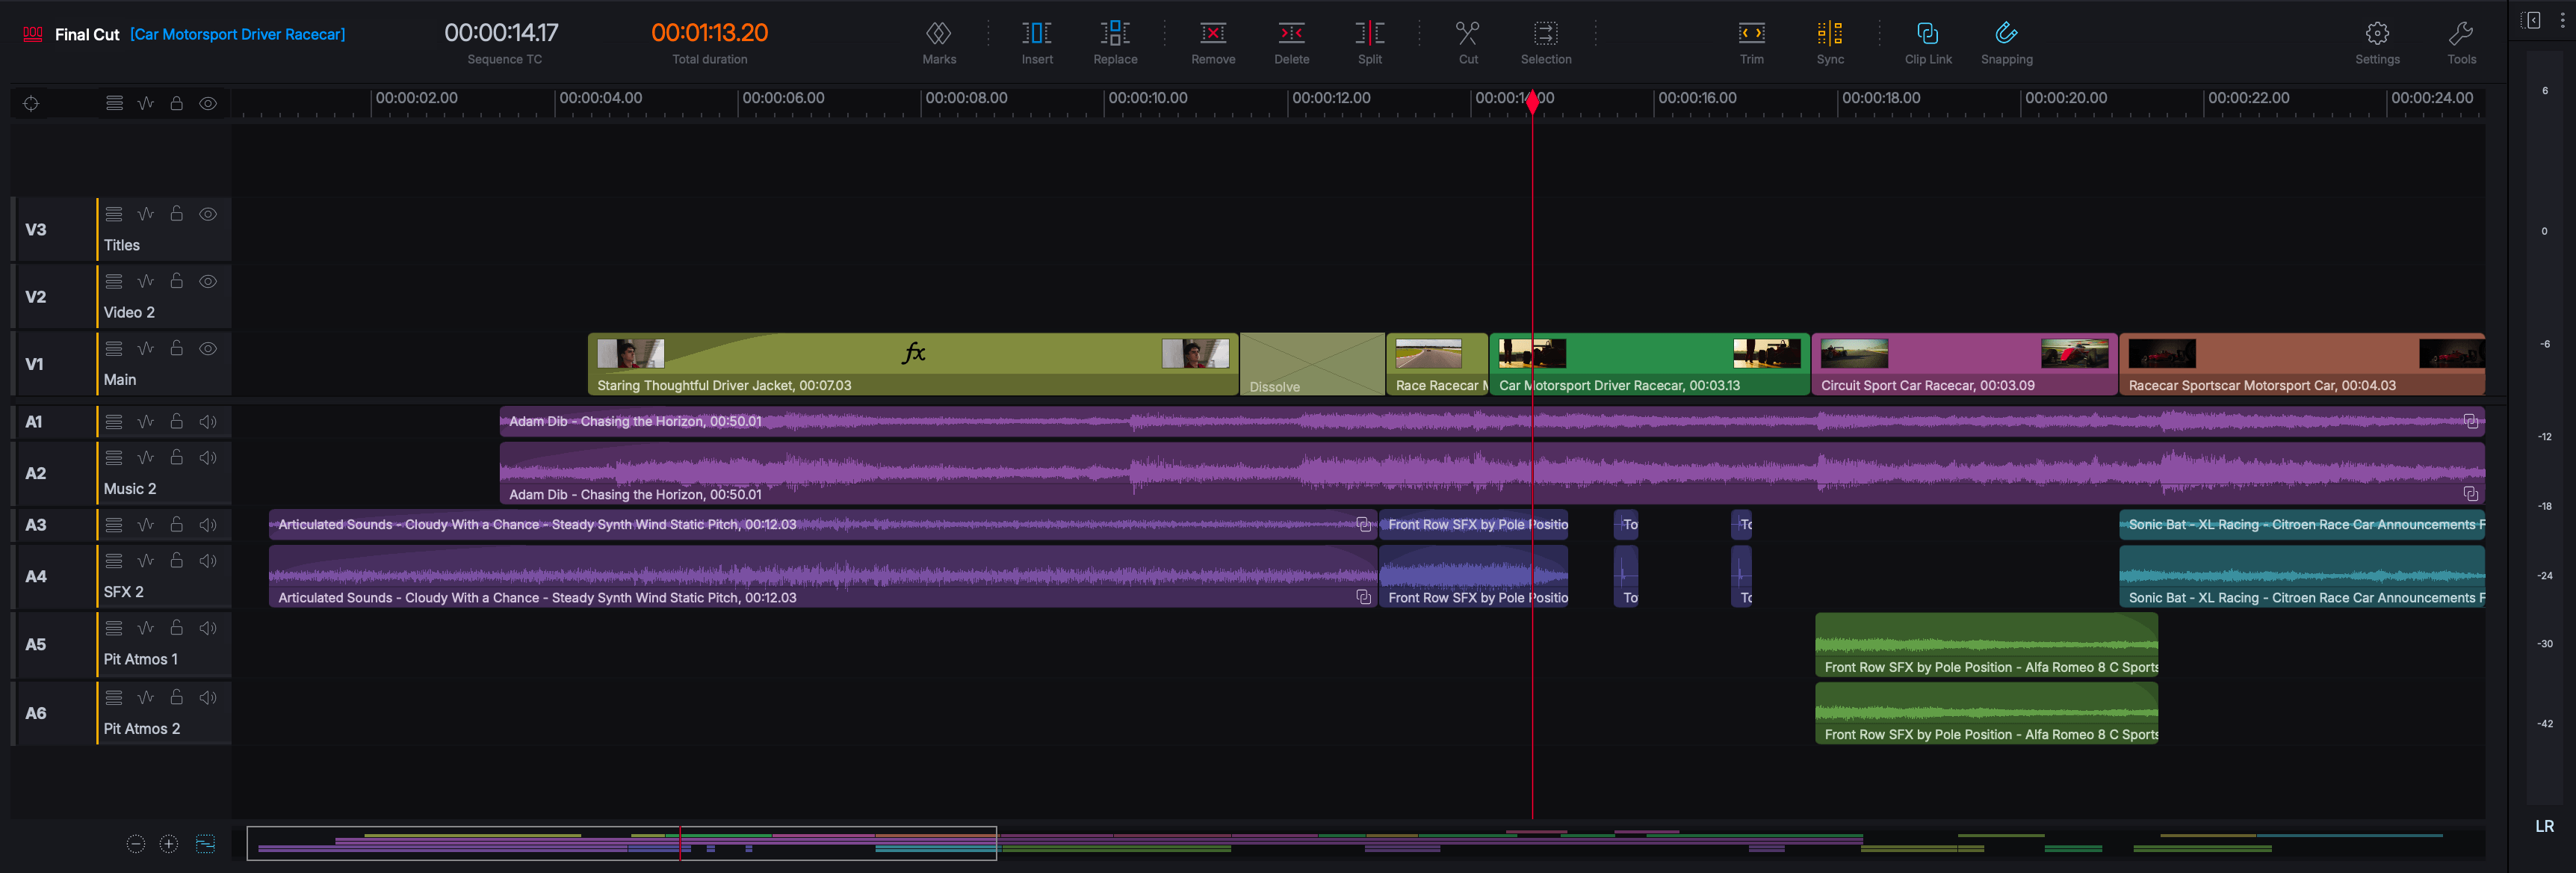Toggle the waveform display on A4 SFX 2
2576x873 pixels.
point(145,560)
